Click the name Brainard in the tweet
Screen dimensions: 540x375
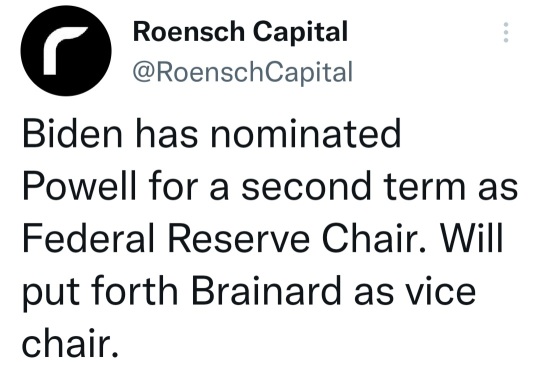click(x=266, y=291)
